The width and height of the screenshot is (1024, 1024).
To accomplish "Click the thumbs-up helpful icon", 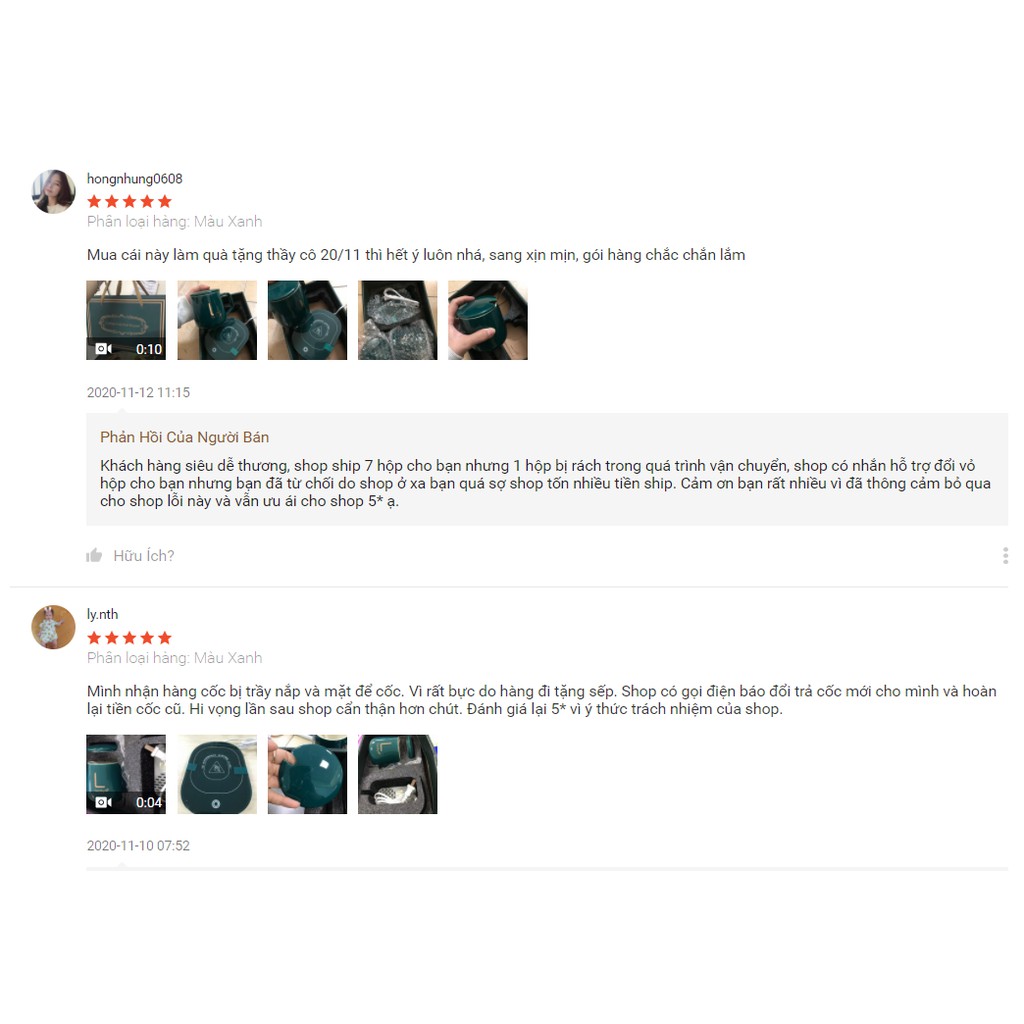I will point(94,556).
